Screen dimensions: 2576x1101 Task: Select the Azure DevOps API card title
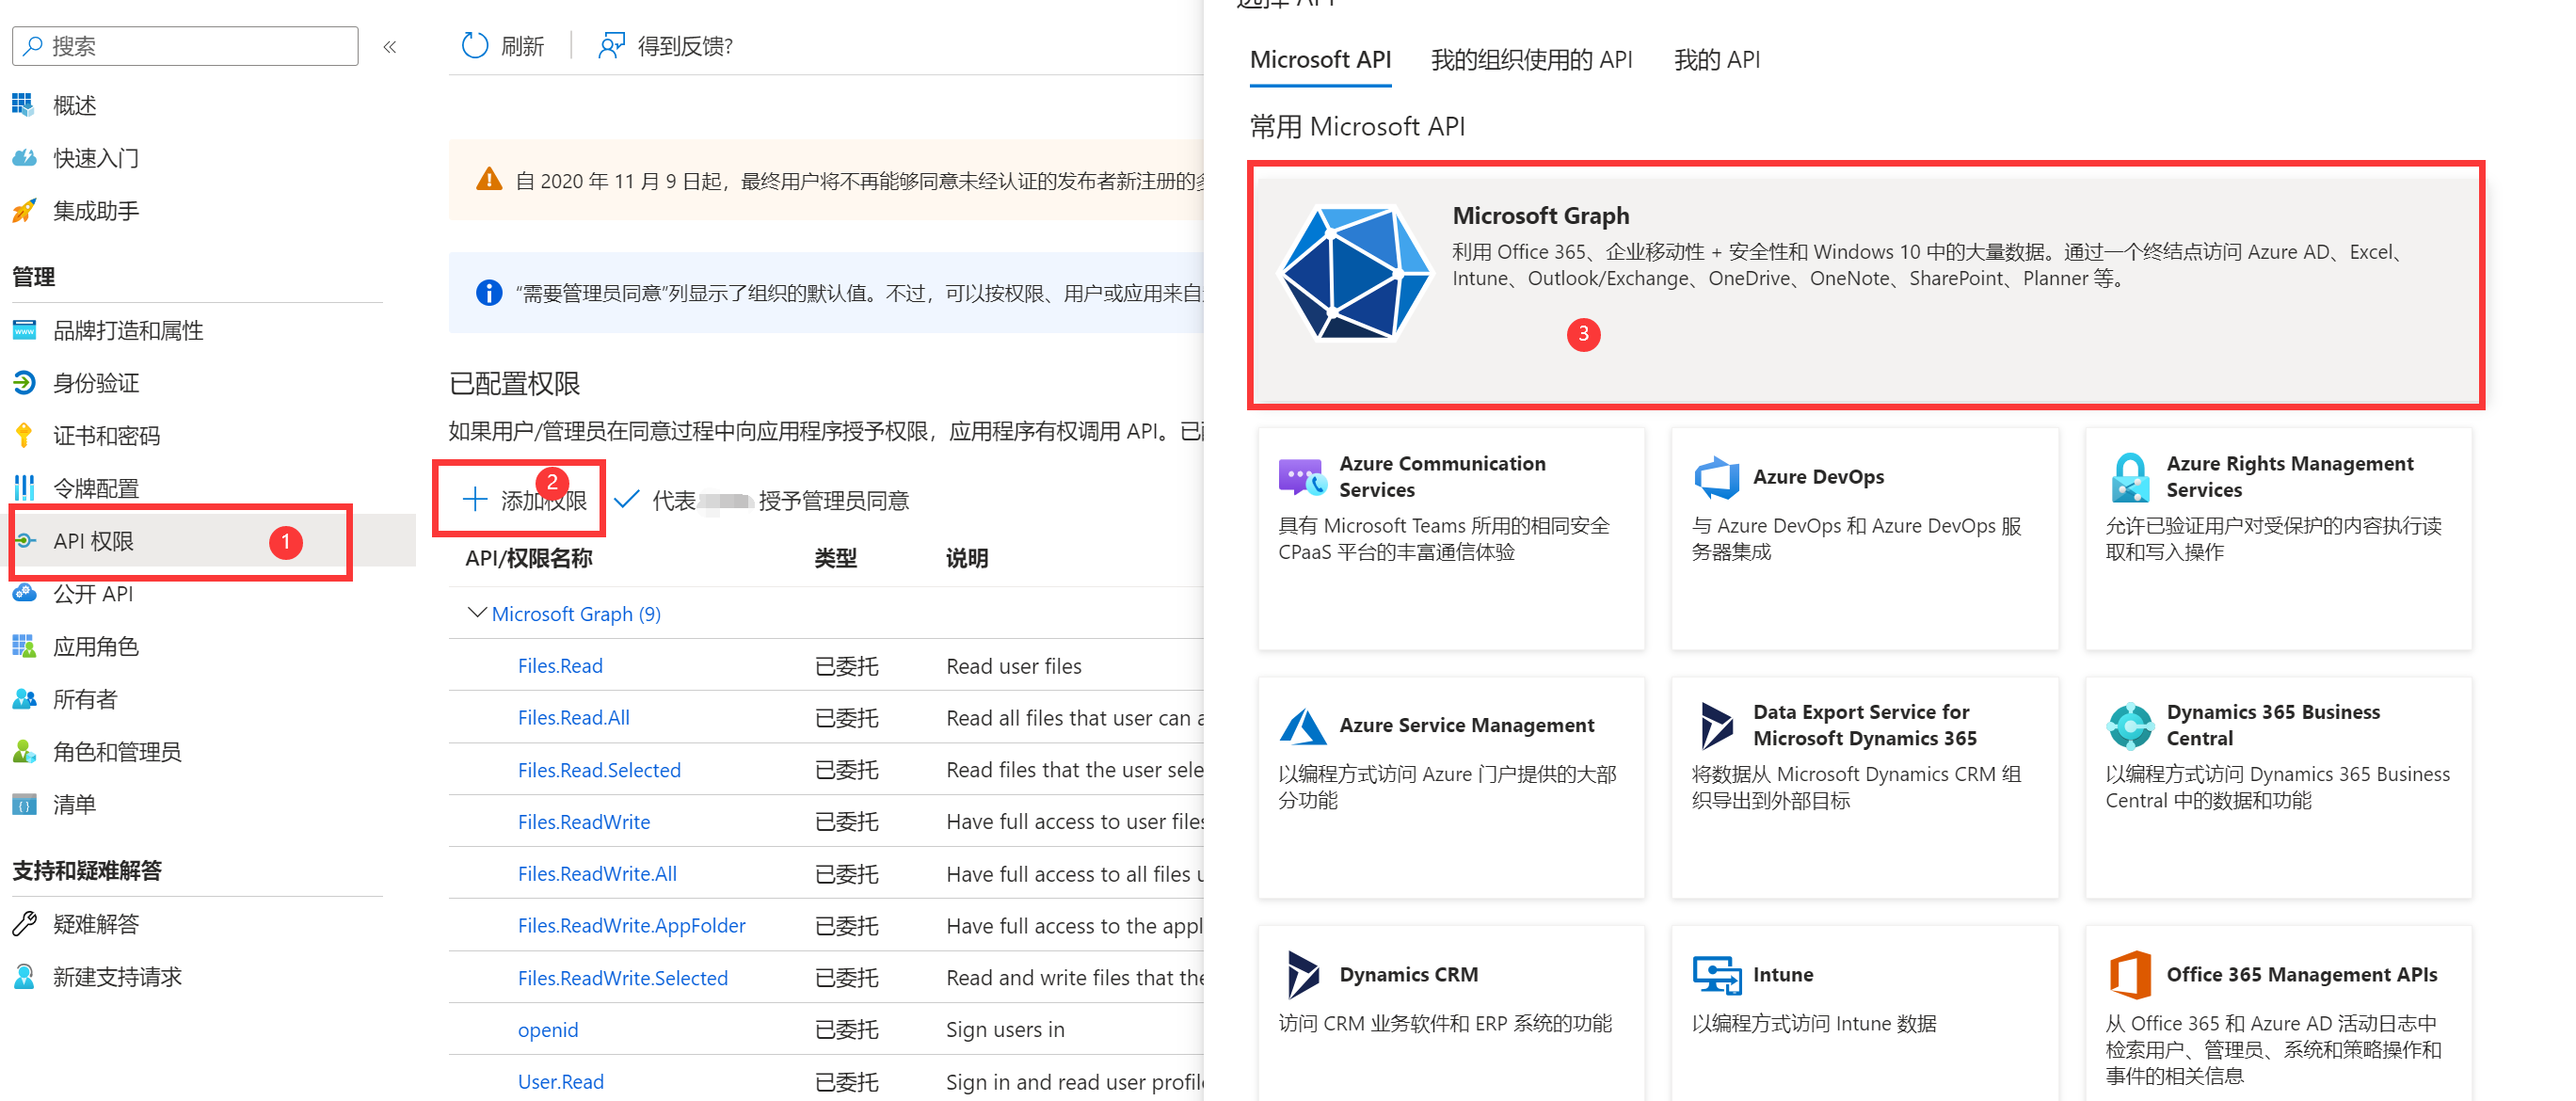tap(1818, 477)
